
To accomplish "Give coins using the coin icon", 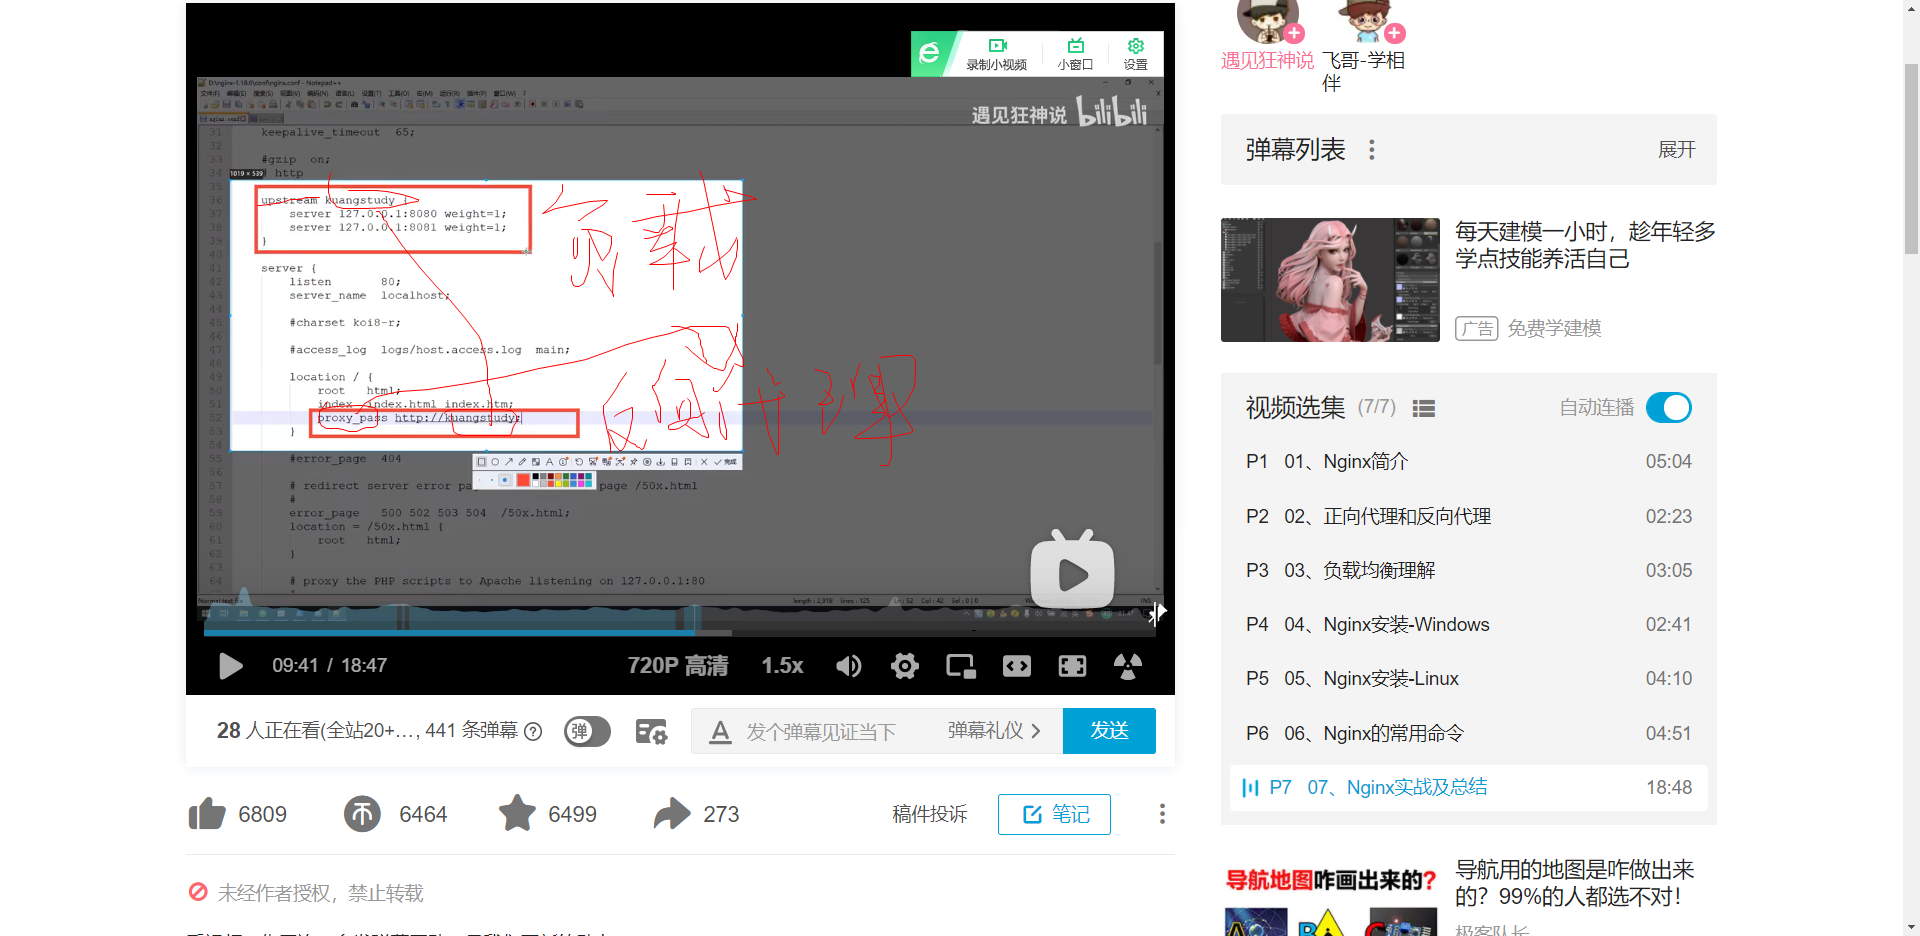I will (x=363, y=814).
